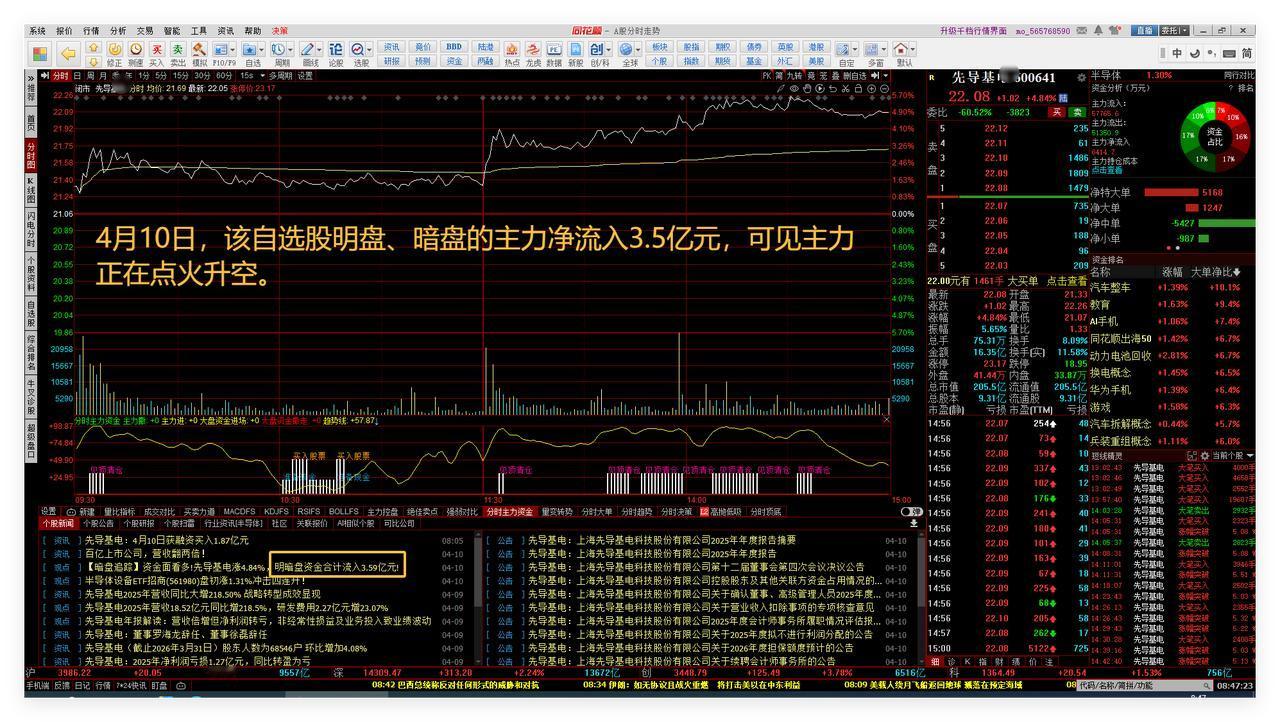
Task: Open the 数据 PE icon
Action: click(x=554, y=49)
